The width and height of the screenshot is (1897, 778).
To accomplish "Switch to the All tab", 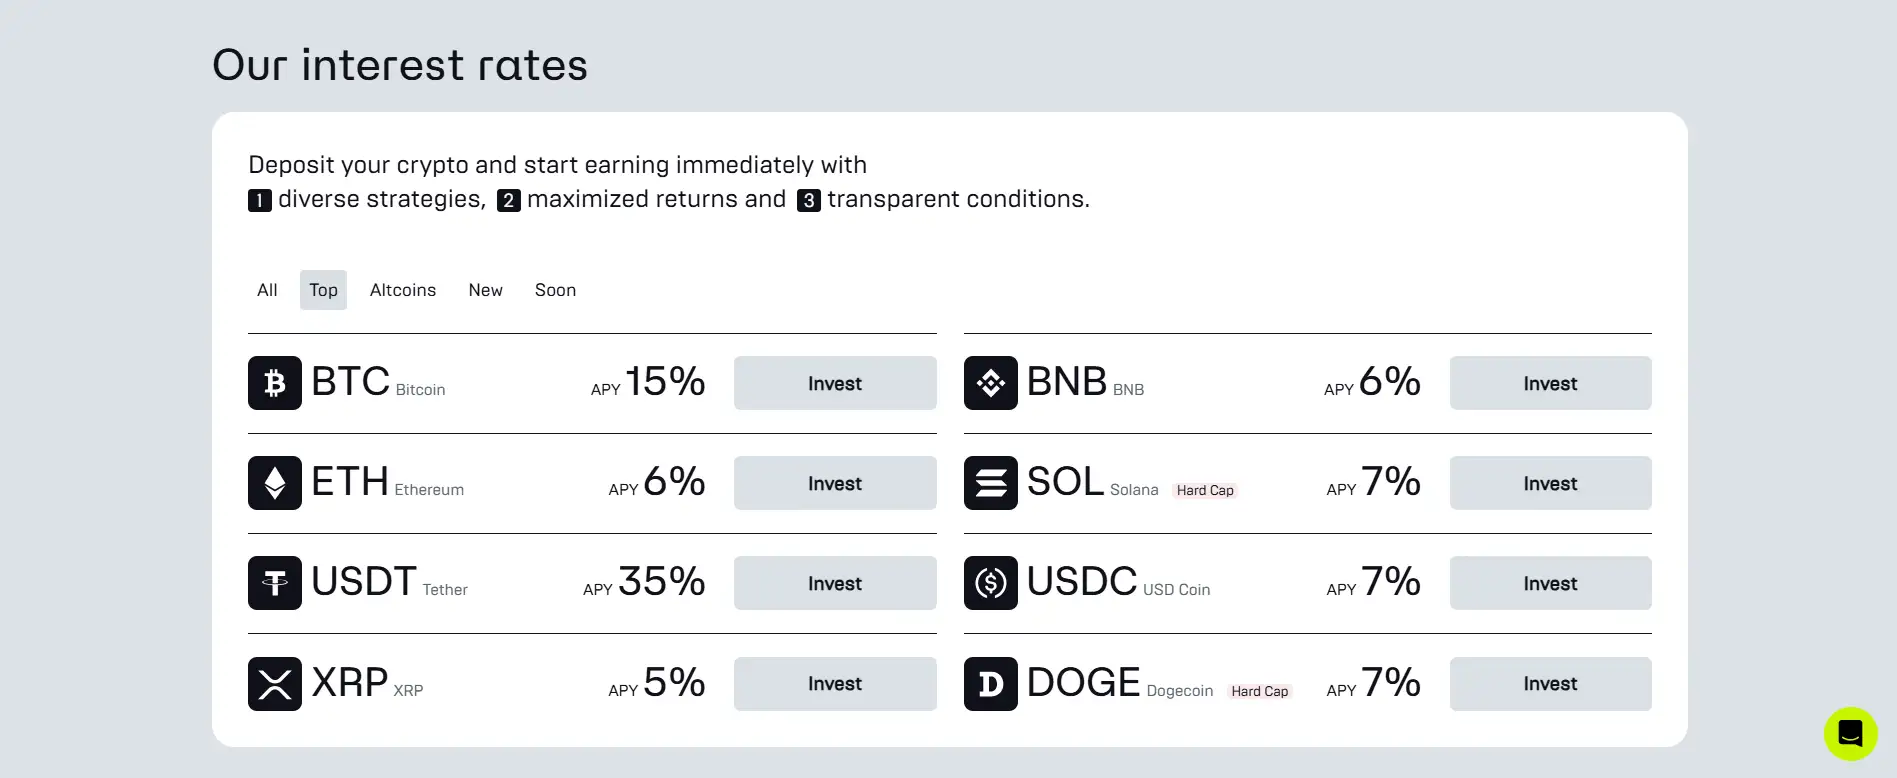I will pyautogui.click(x=267, y=290).
